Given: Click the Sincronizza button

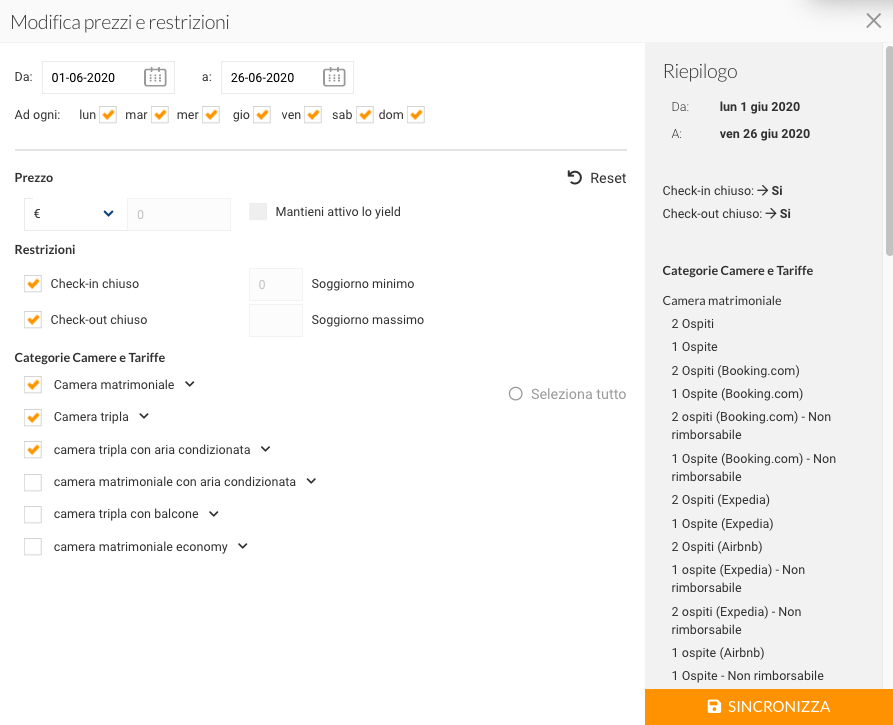Looking at the screenshot, I should [769, 707].
